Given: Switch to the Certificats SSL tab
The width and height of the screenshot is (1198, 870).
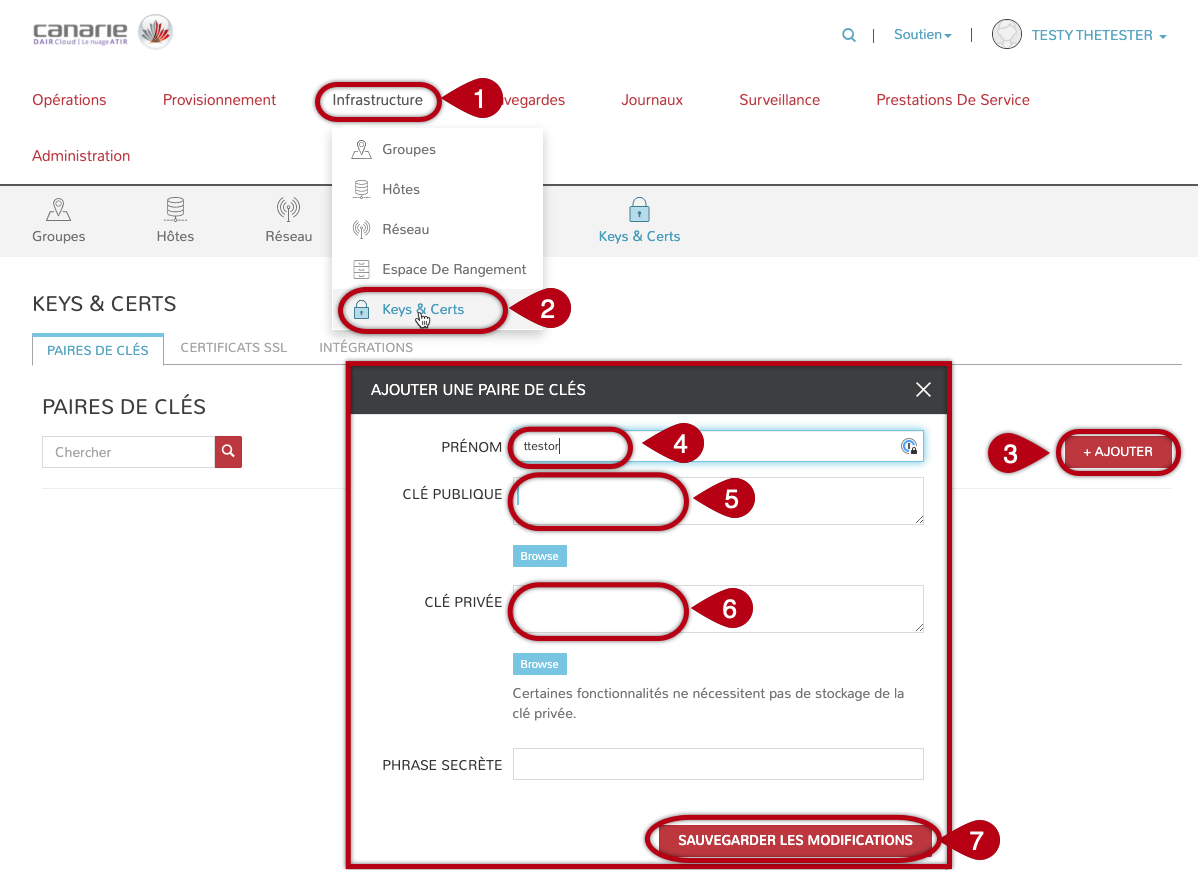Looking at the screenshot, I should pos(233,348).
